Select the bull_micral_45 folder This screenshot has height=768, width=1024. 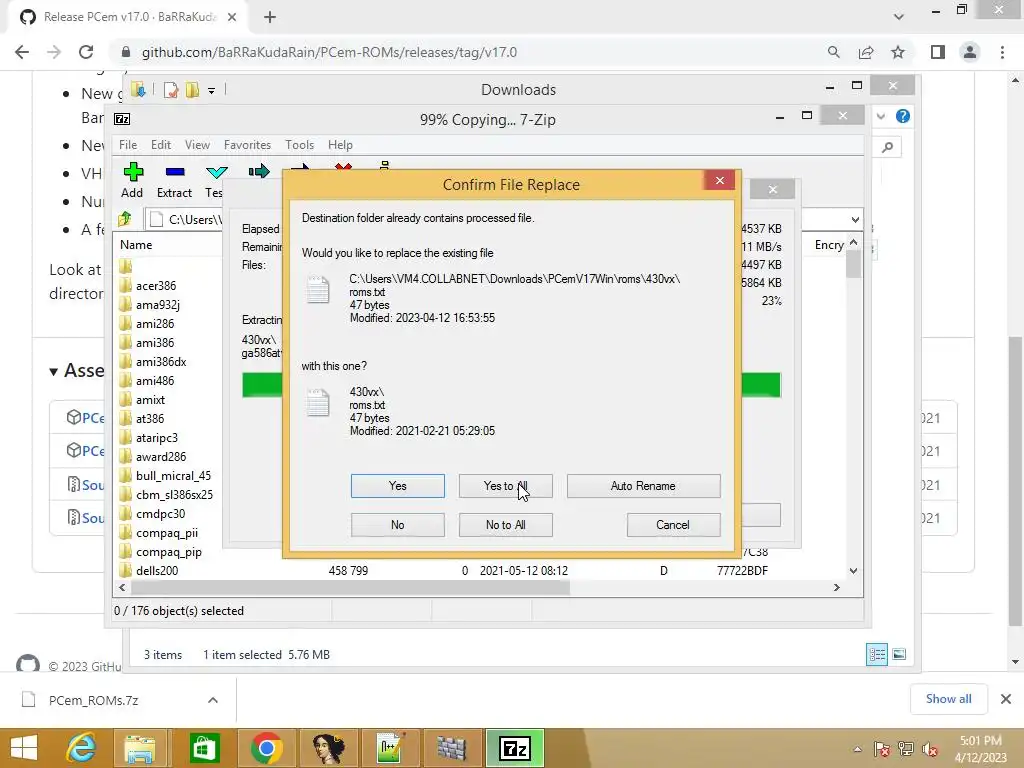(173, 475)
